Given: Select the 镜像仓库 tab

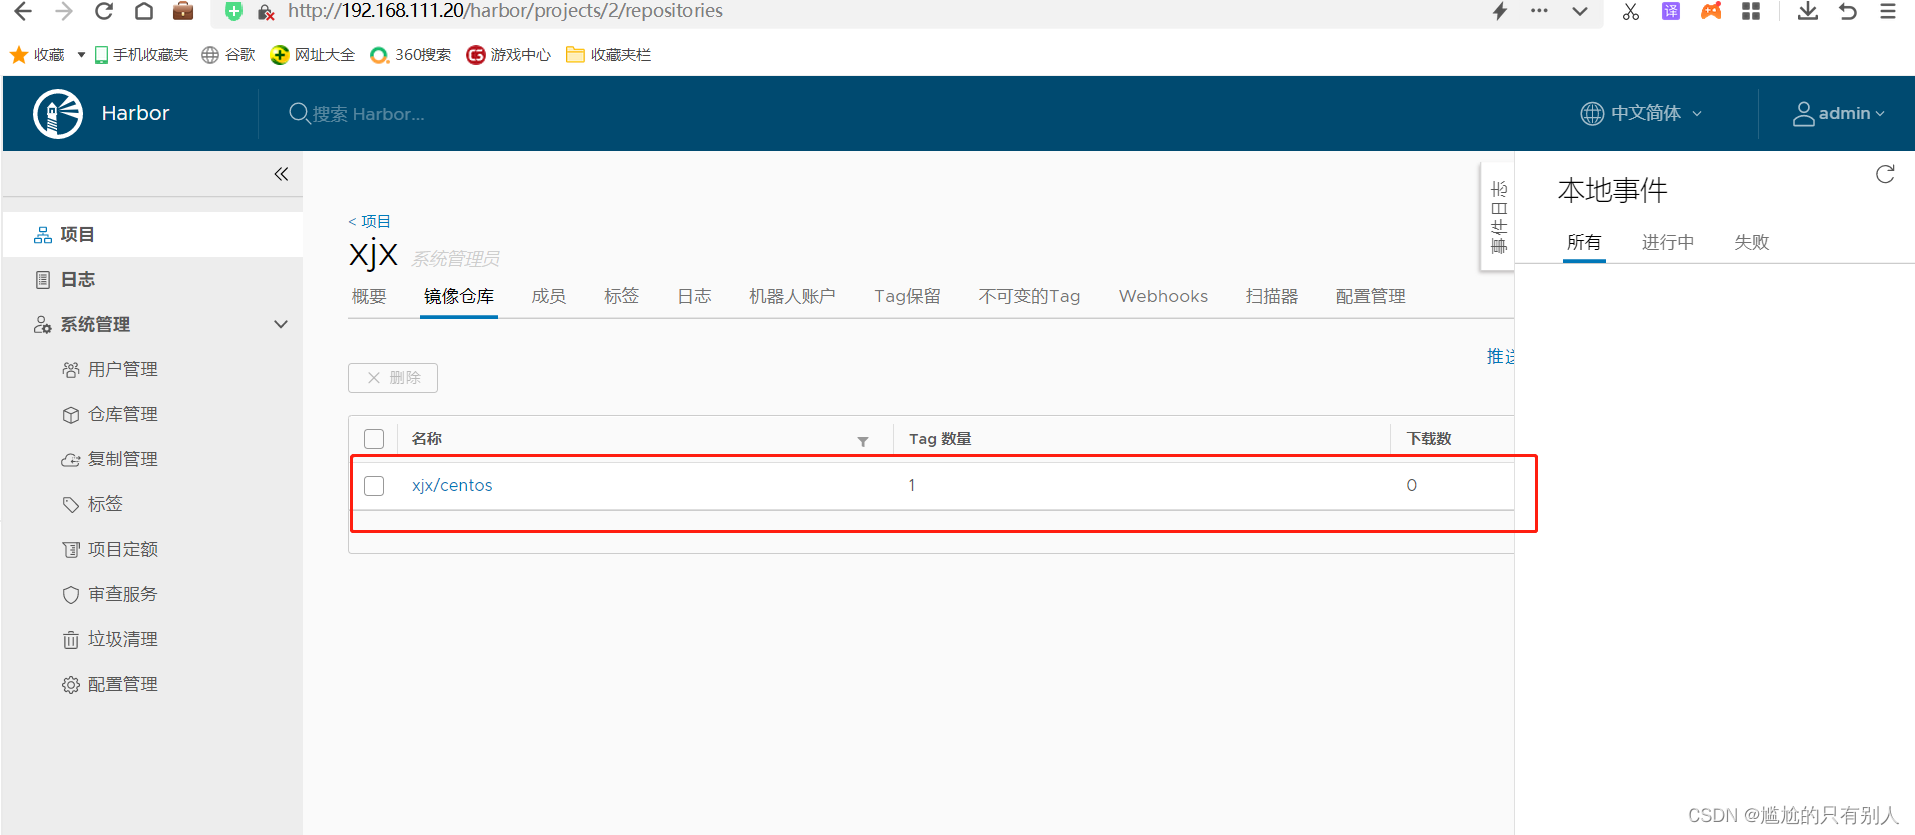Looking at the screenshot, I should [x=459, y=296].
